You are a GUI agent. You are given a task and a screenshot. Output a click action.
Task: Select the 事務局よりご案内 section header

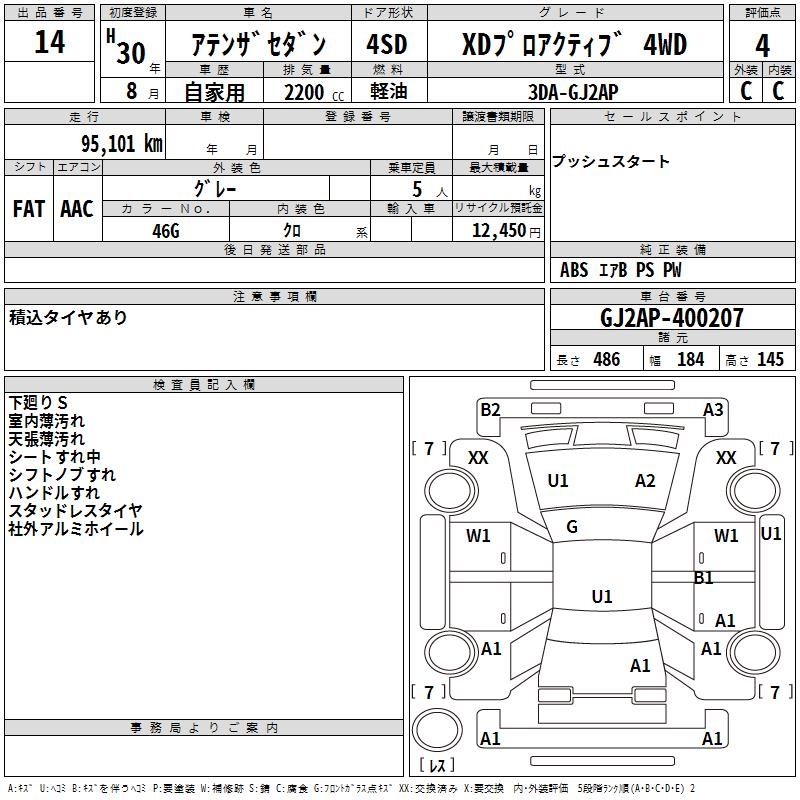point(204,728)
